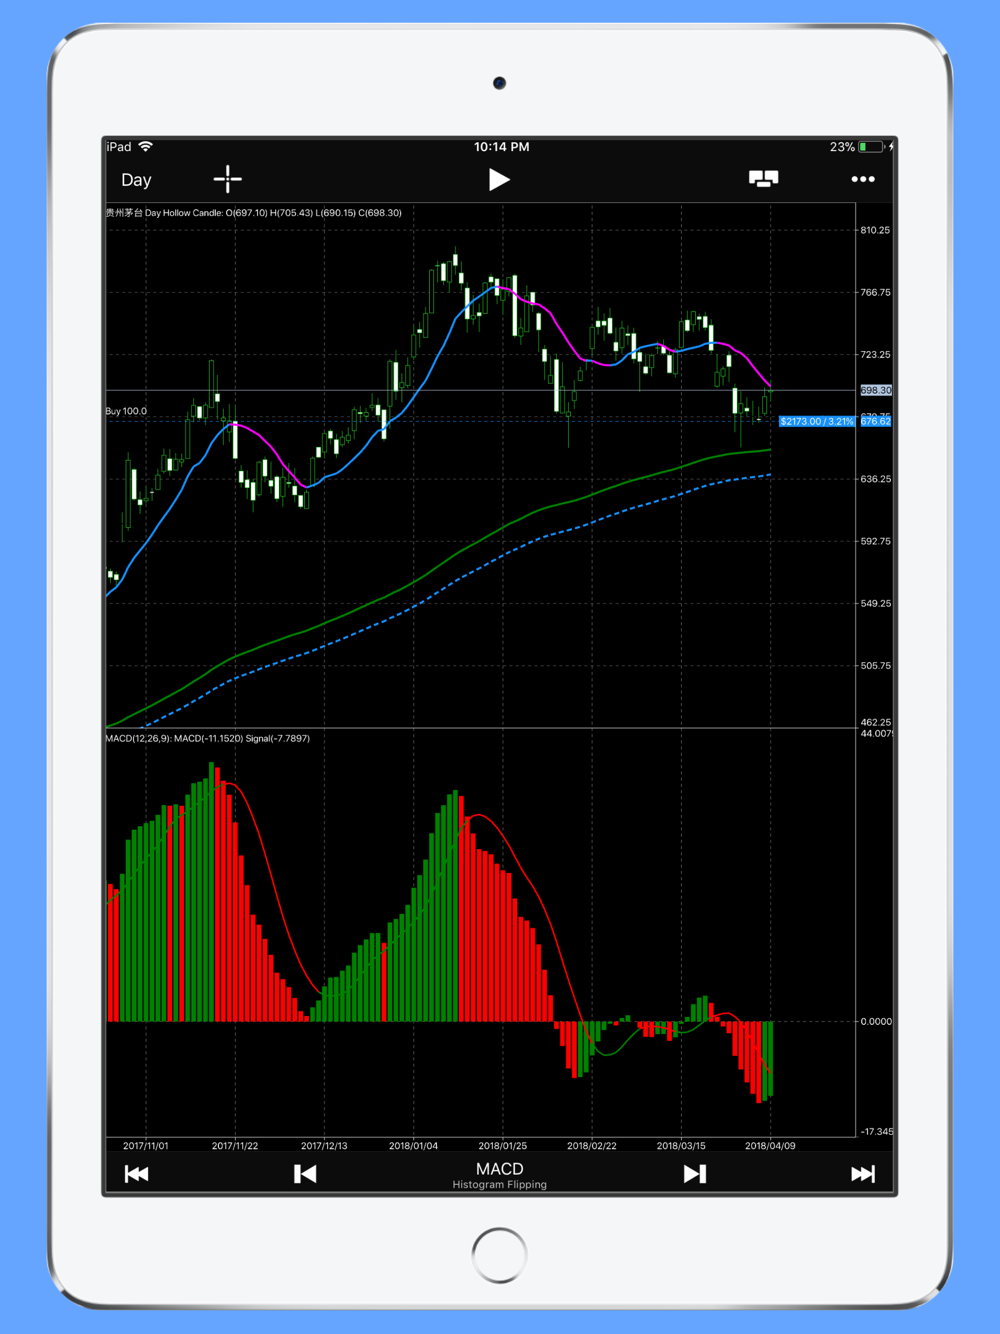Screen dimensions: 1000x1334
Task: Select the 2017/12/13 date axis label
Action: (324, 1146)
